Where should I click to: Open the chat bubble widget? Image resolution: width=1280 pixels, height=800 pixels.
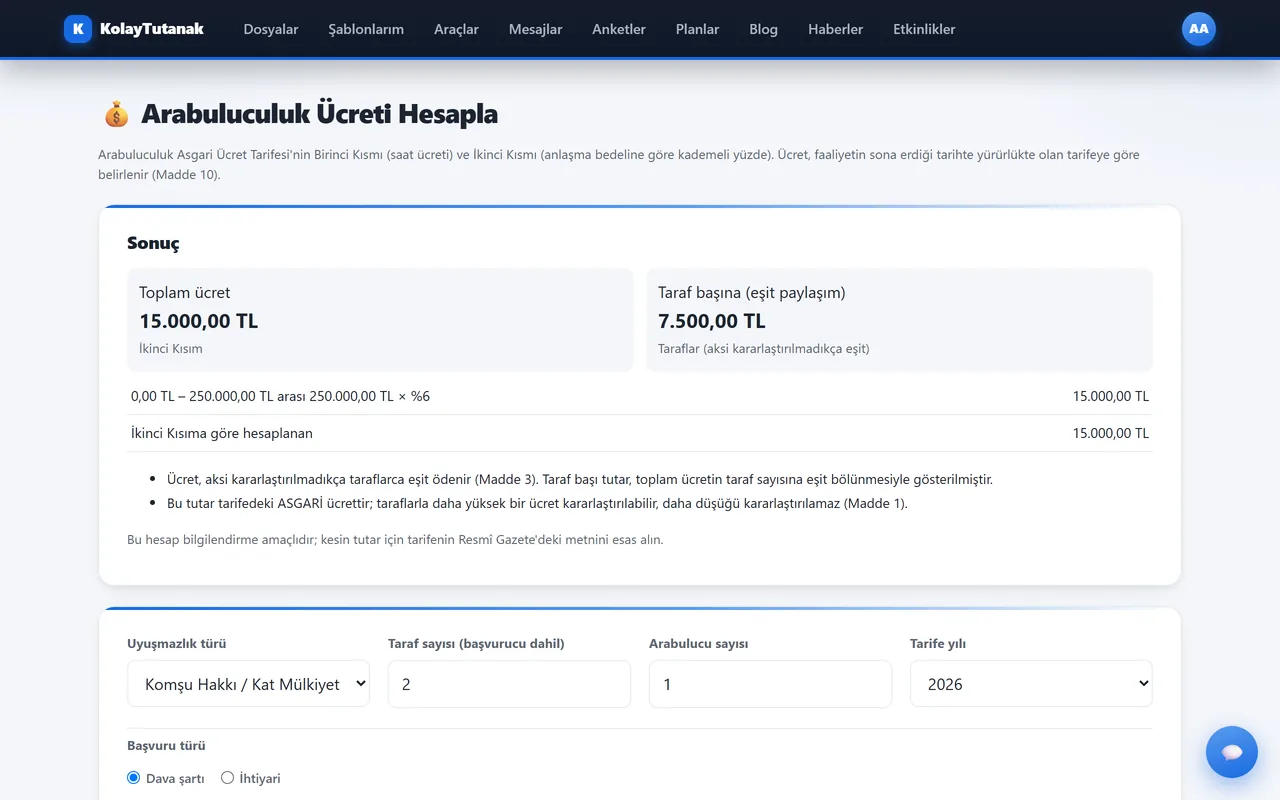click(x=1232, y=752)
